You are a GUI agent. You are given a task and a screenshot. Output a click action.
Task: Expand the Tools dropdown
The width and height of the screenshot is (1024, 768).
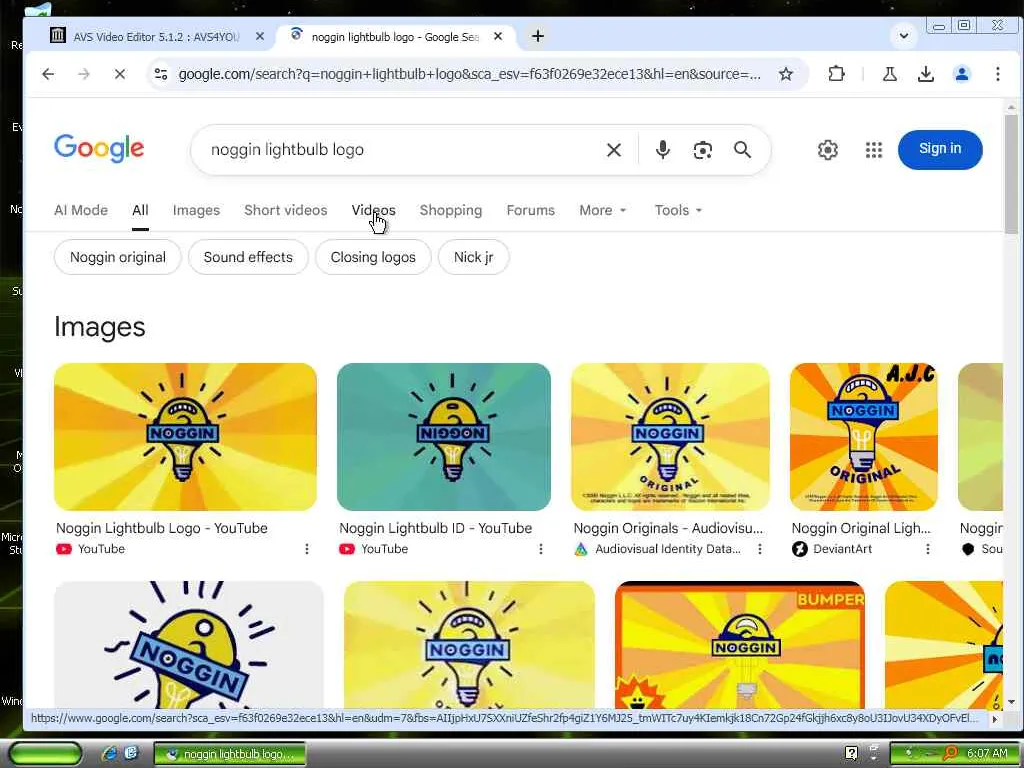pos(678,210)
